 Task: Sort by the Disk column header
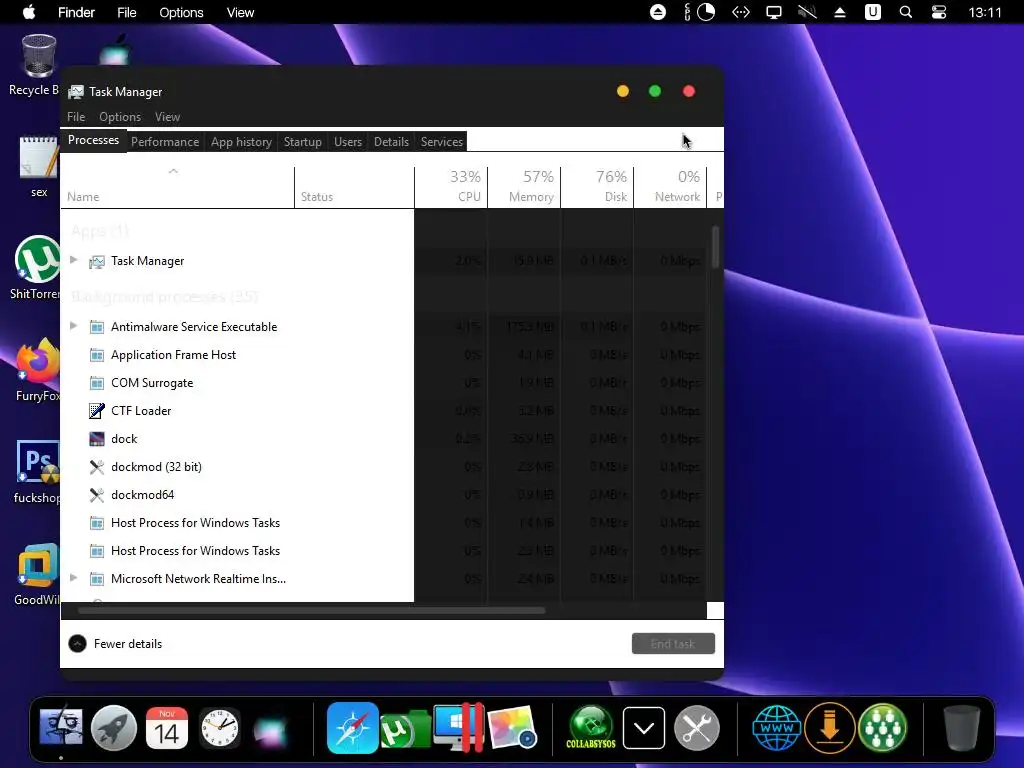pos(598,187)
